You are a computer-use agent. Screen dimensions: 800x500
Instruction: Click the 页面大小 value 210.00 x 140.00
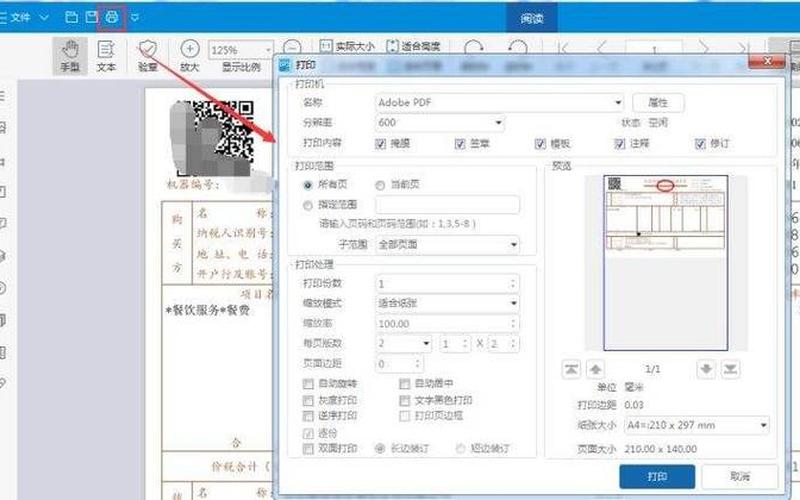[660, 449]
